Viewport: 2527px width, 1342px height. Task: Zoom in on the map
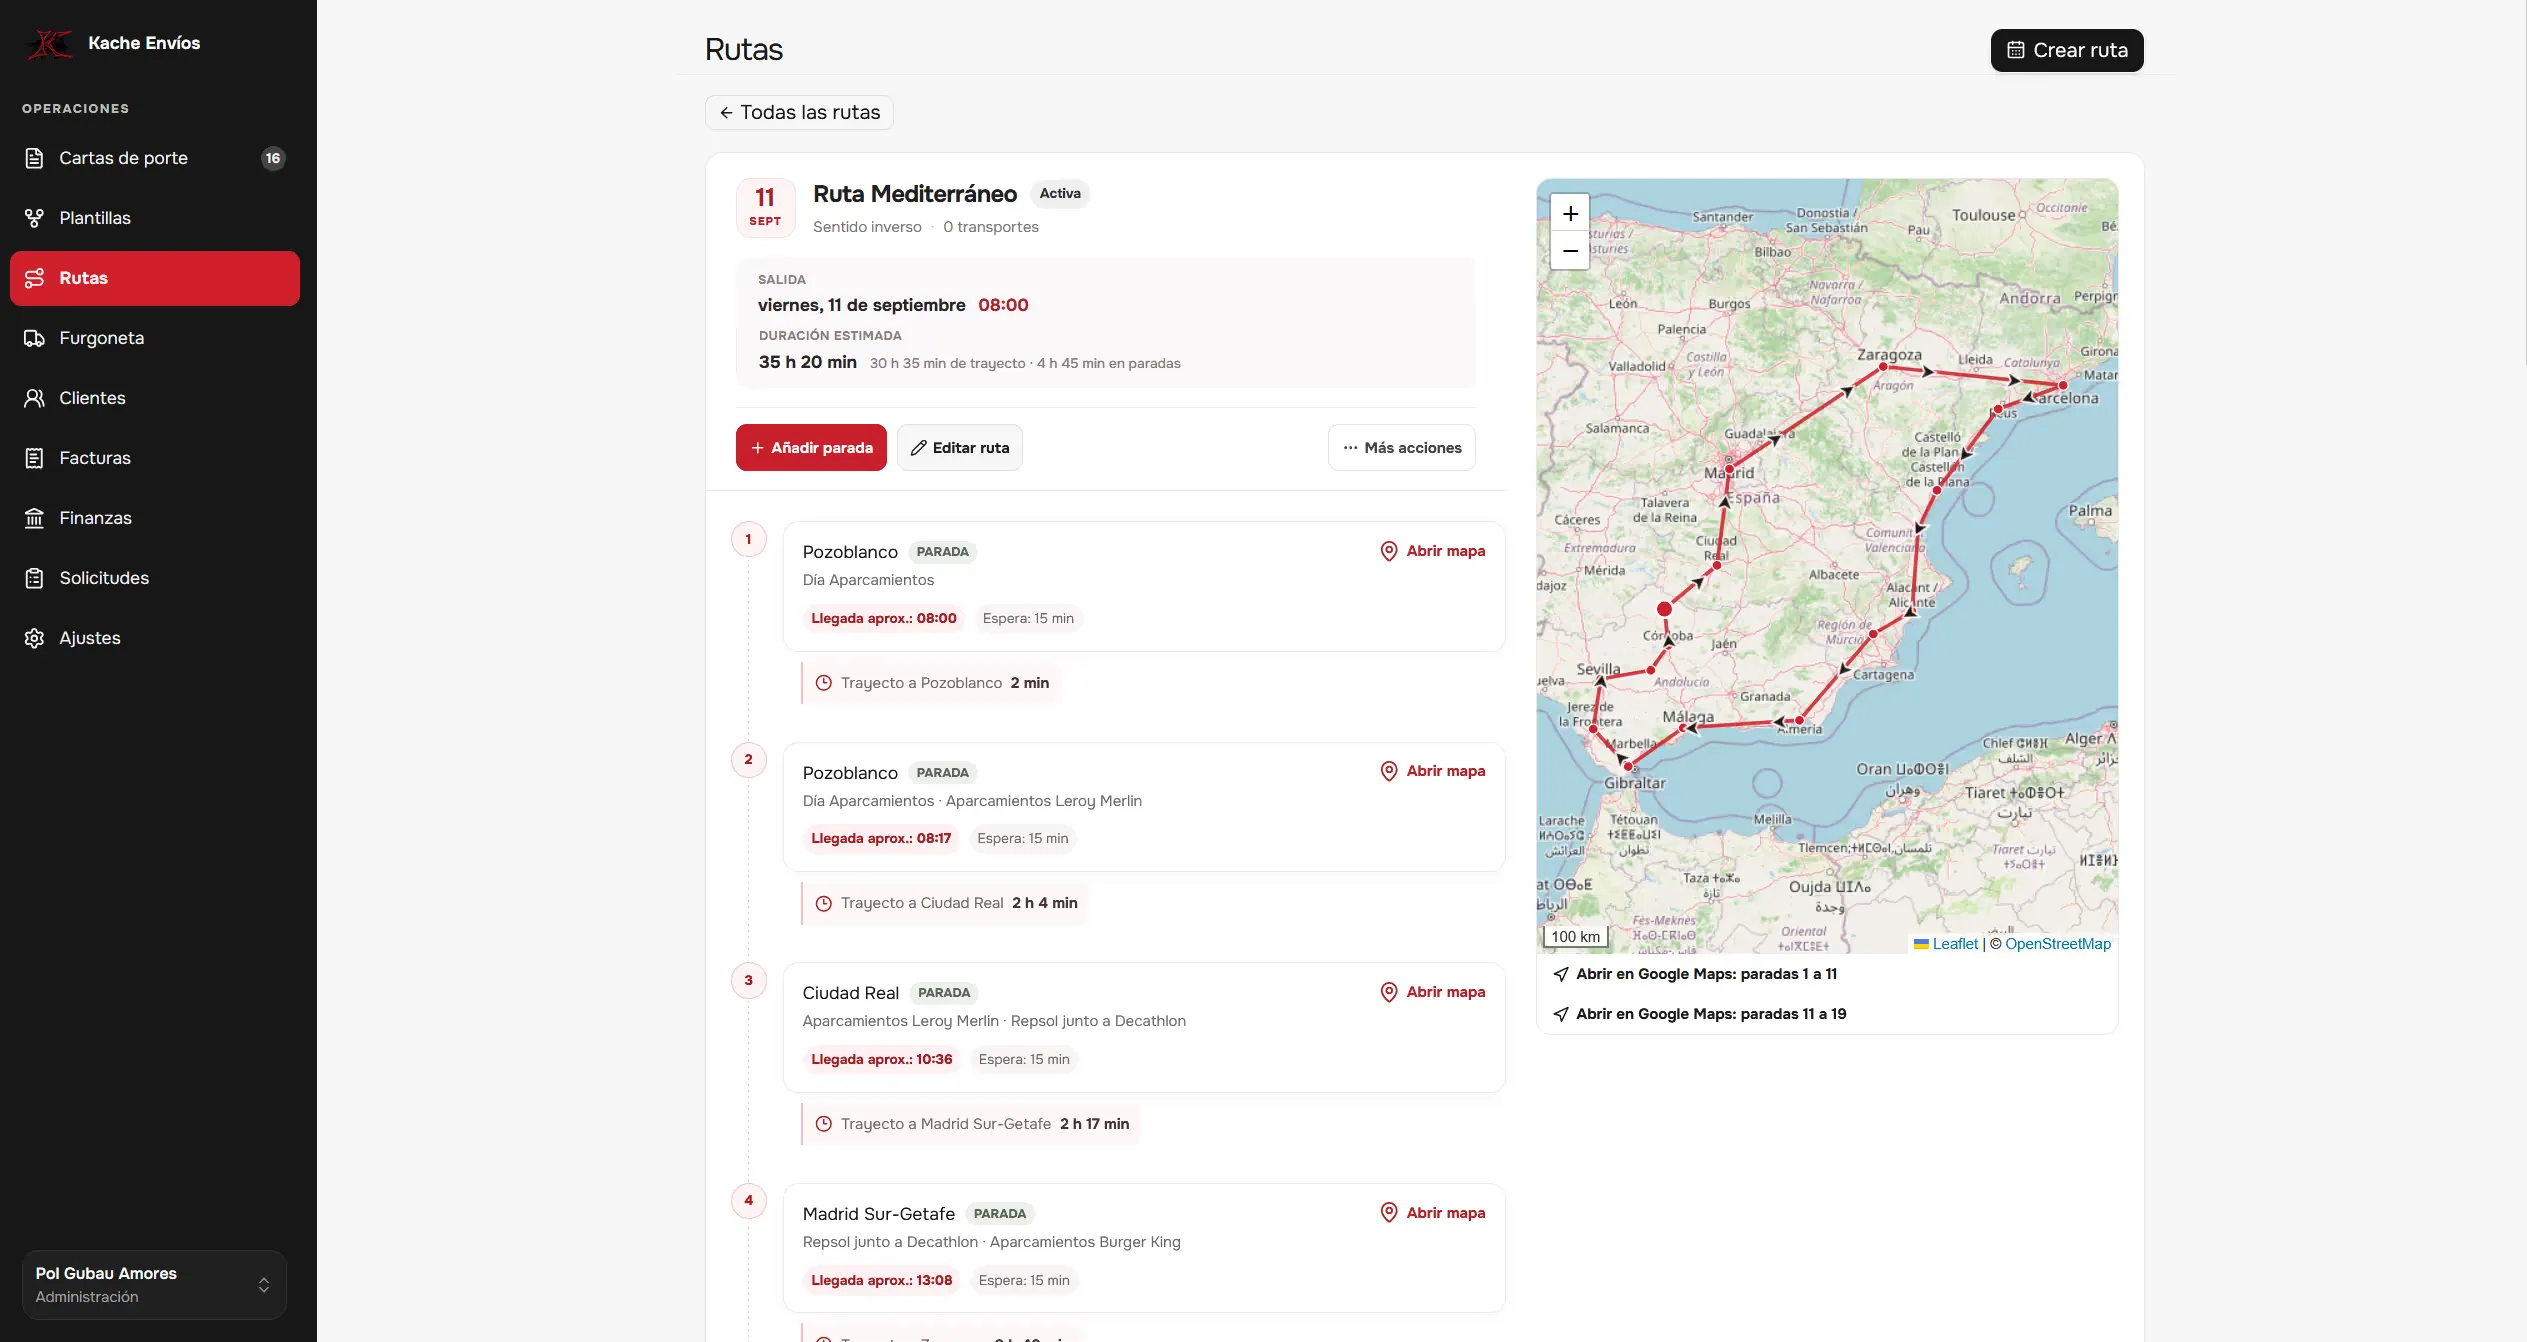click(1570, 213)
